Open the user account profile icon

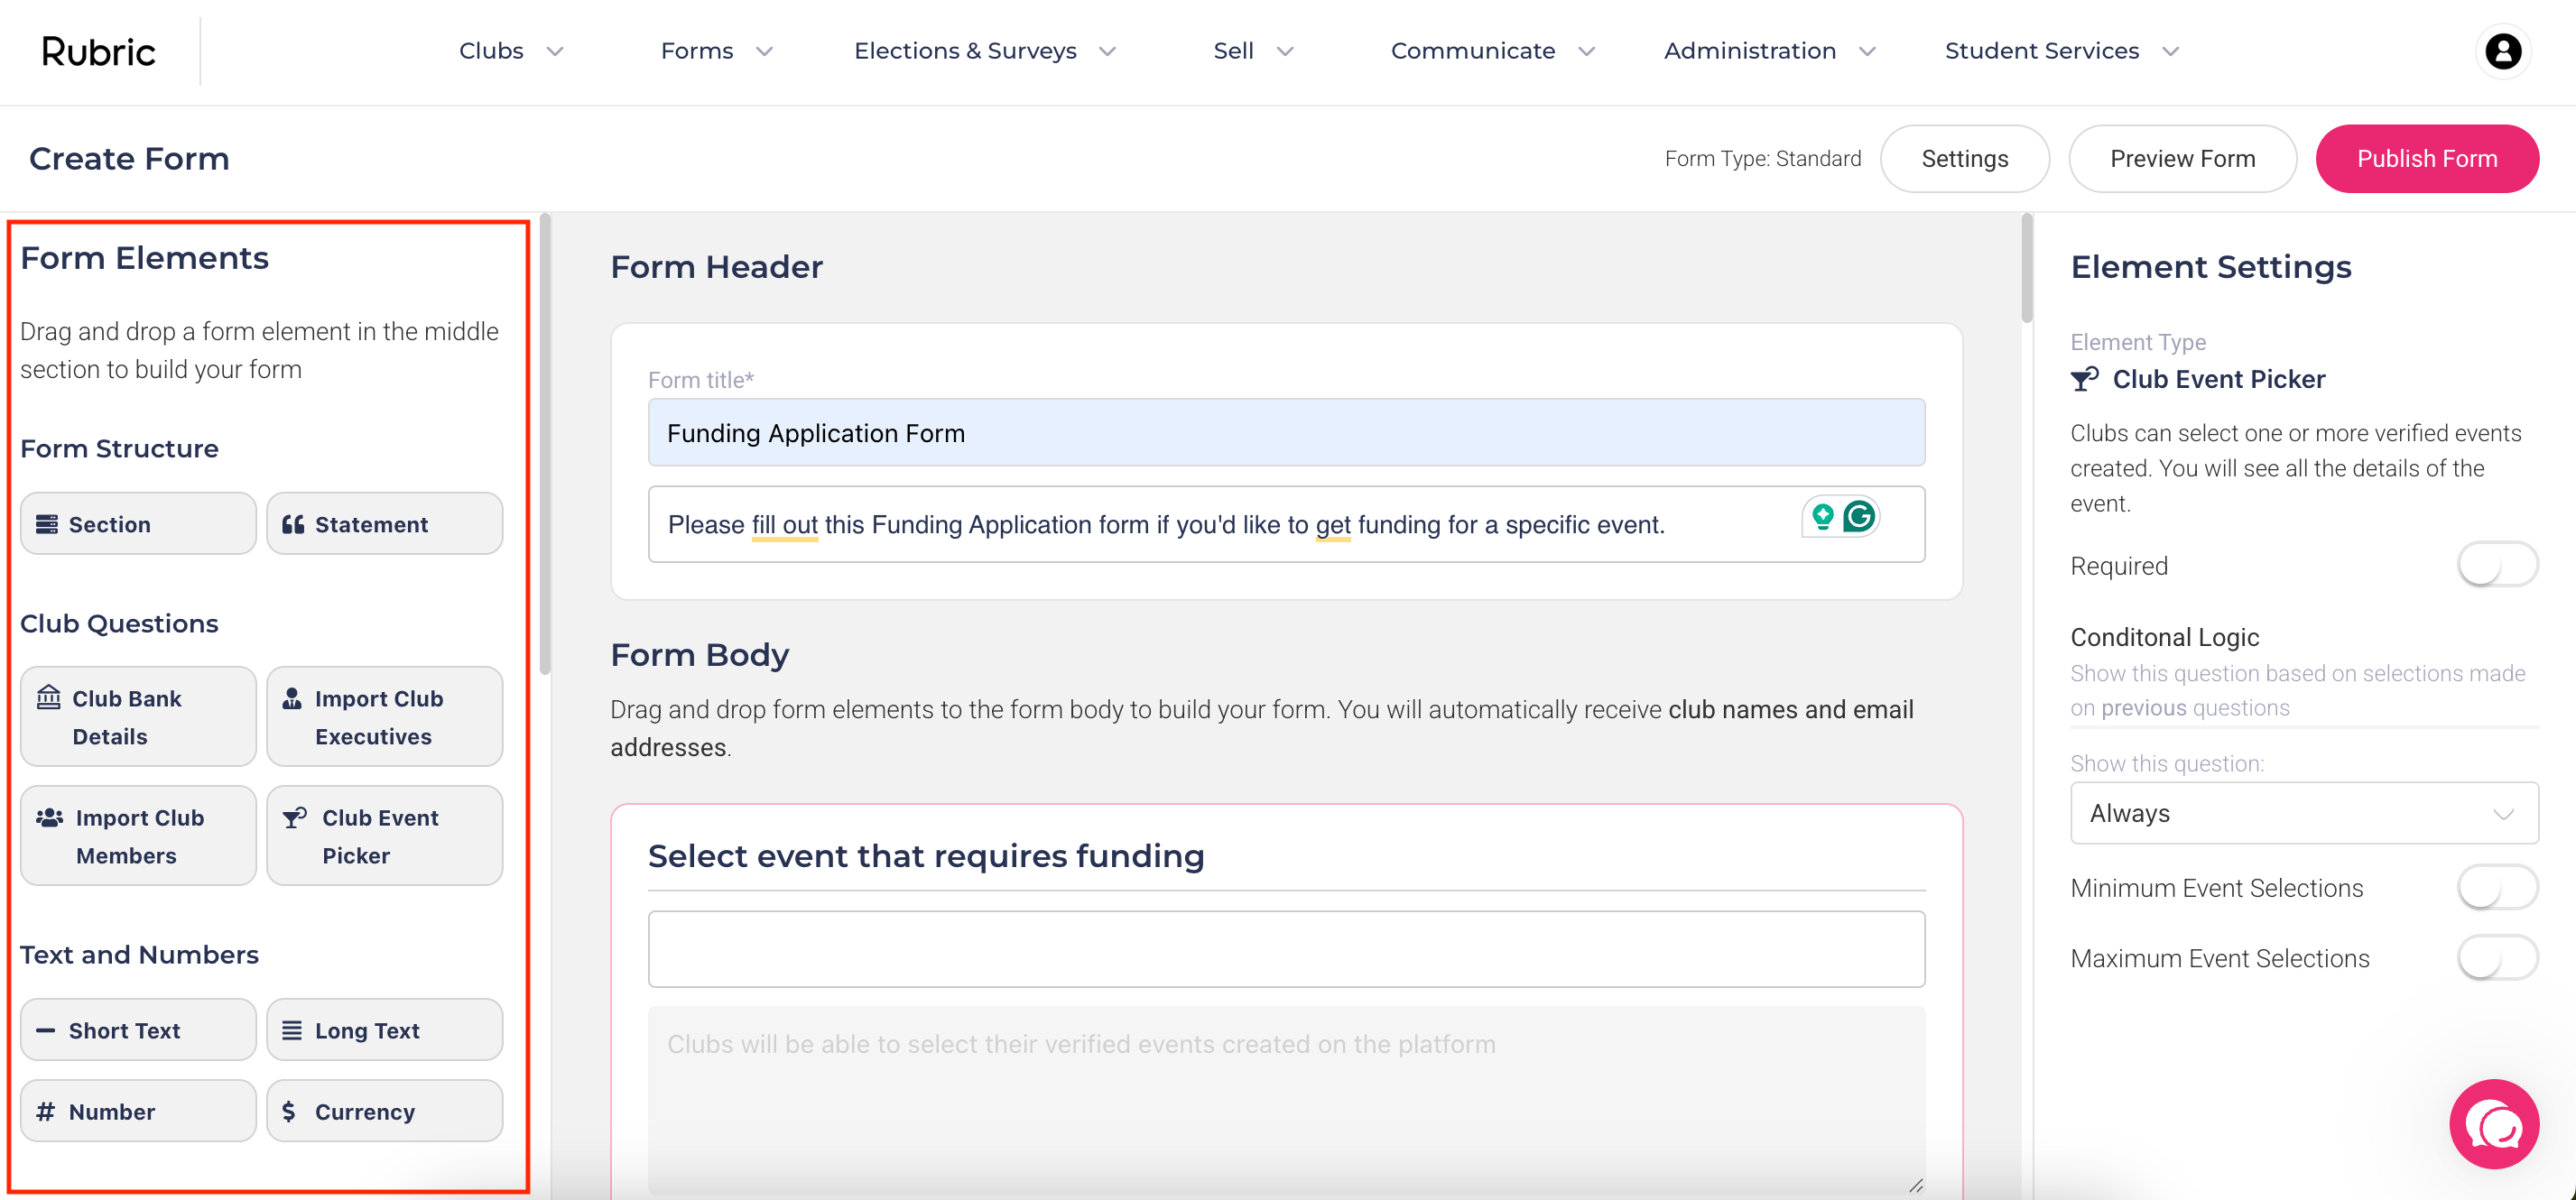point(2503,51)
